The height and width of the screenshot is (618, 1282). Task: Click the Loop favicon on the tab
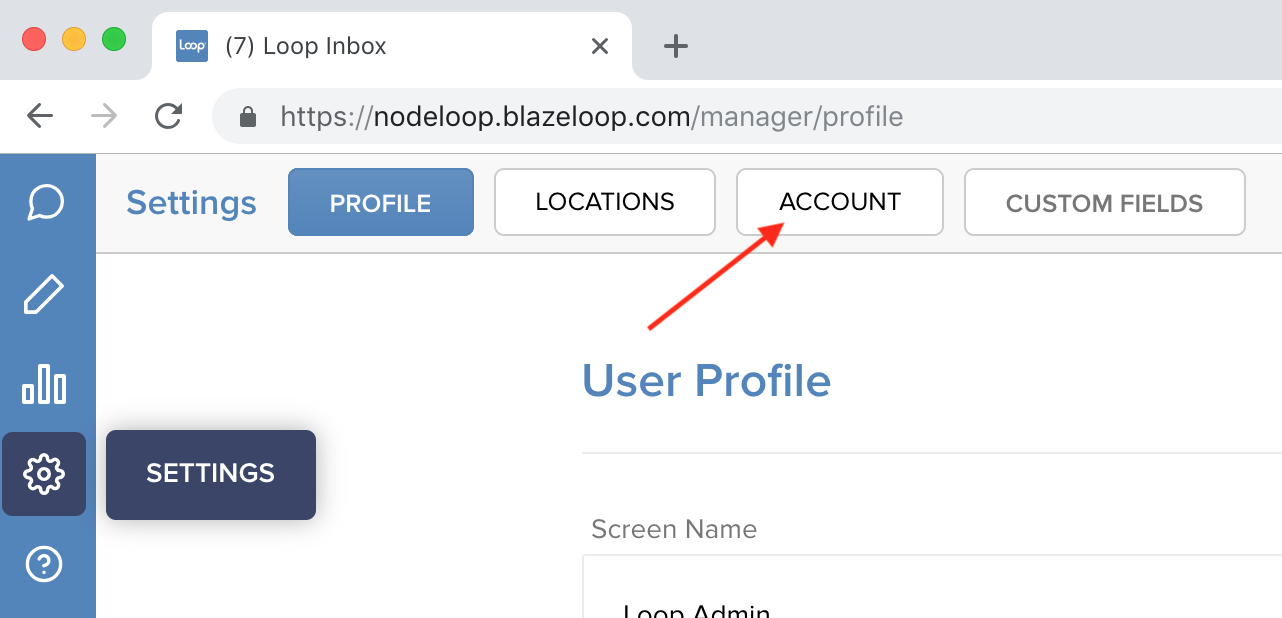tap(192, 46)
